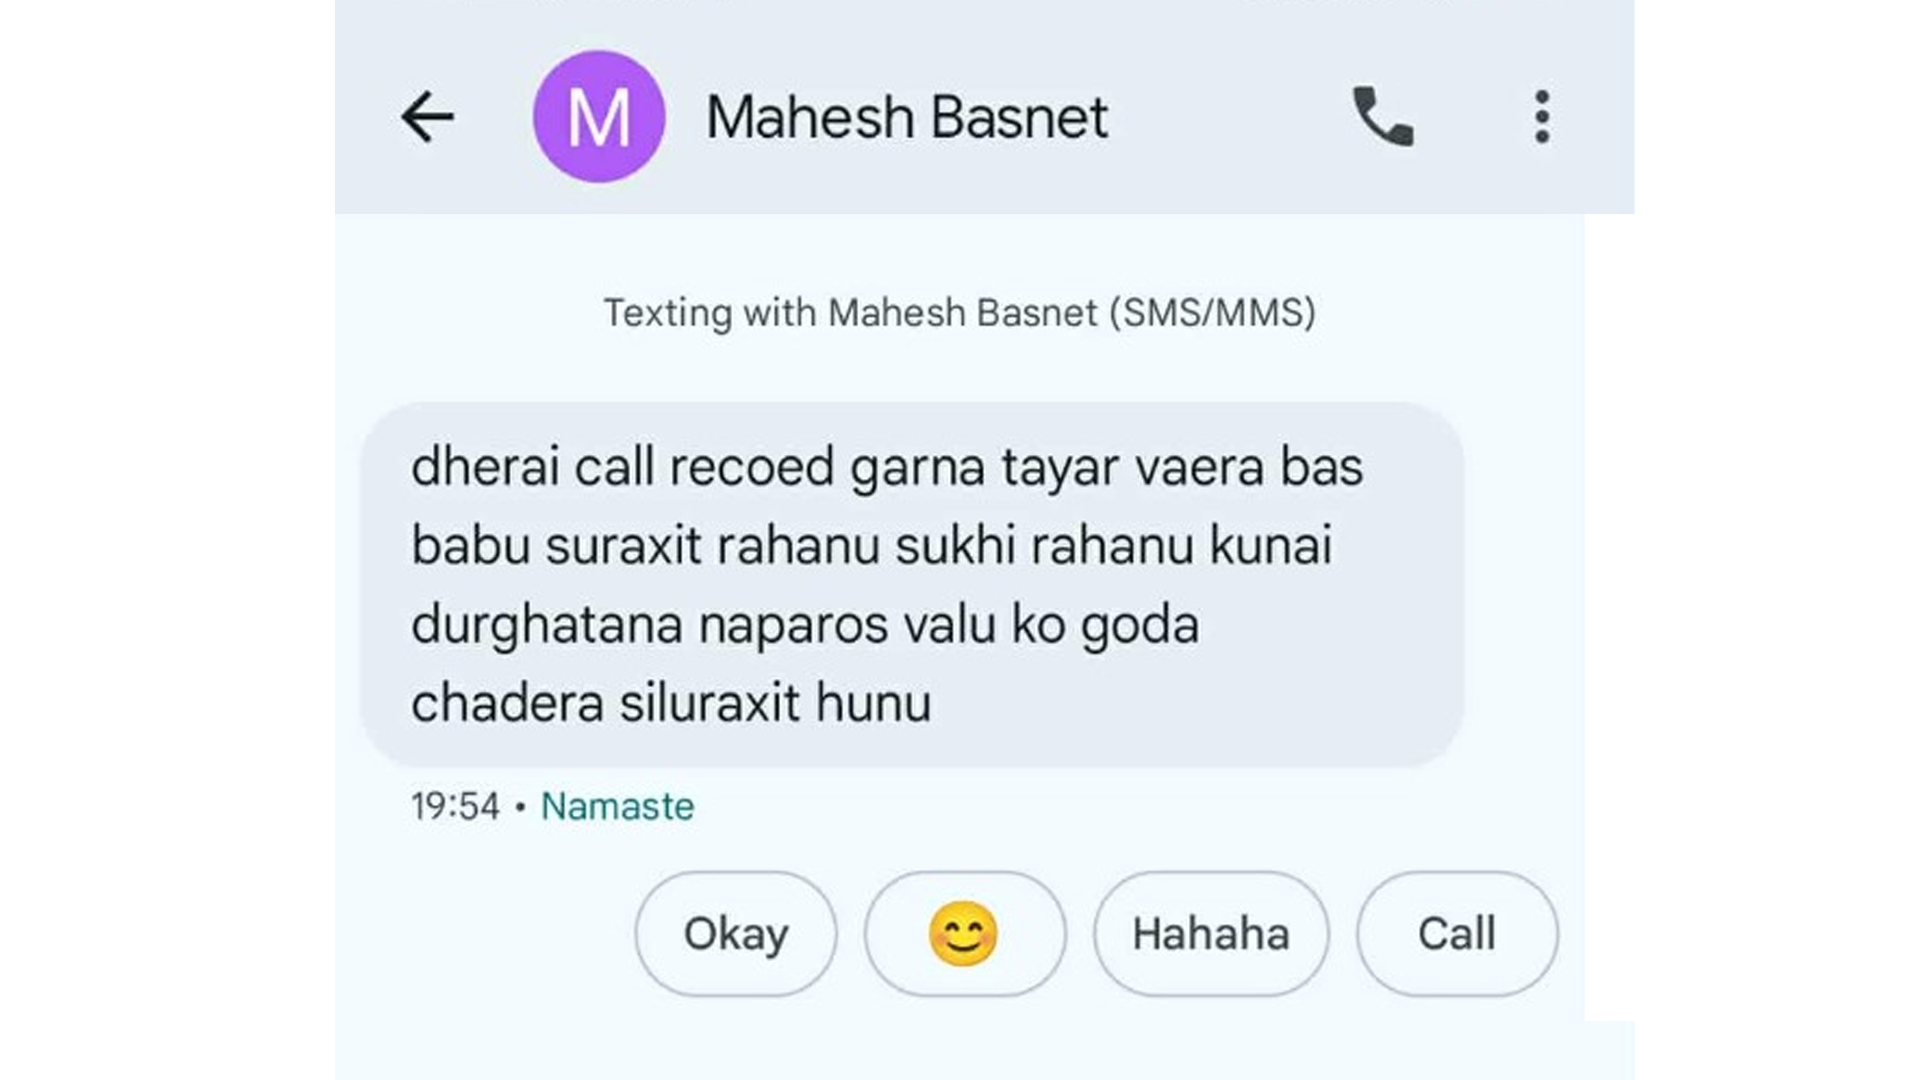The height and width of the screenshot is (1080, 1920).
Task: Select the Namaste SIM label
Action: tap(617, 806)
